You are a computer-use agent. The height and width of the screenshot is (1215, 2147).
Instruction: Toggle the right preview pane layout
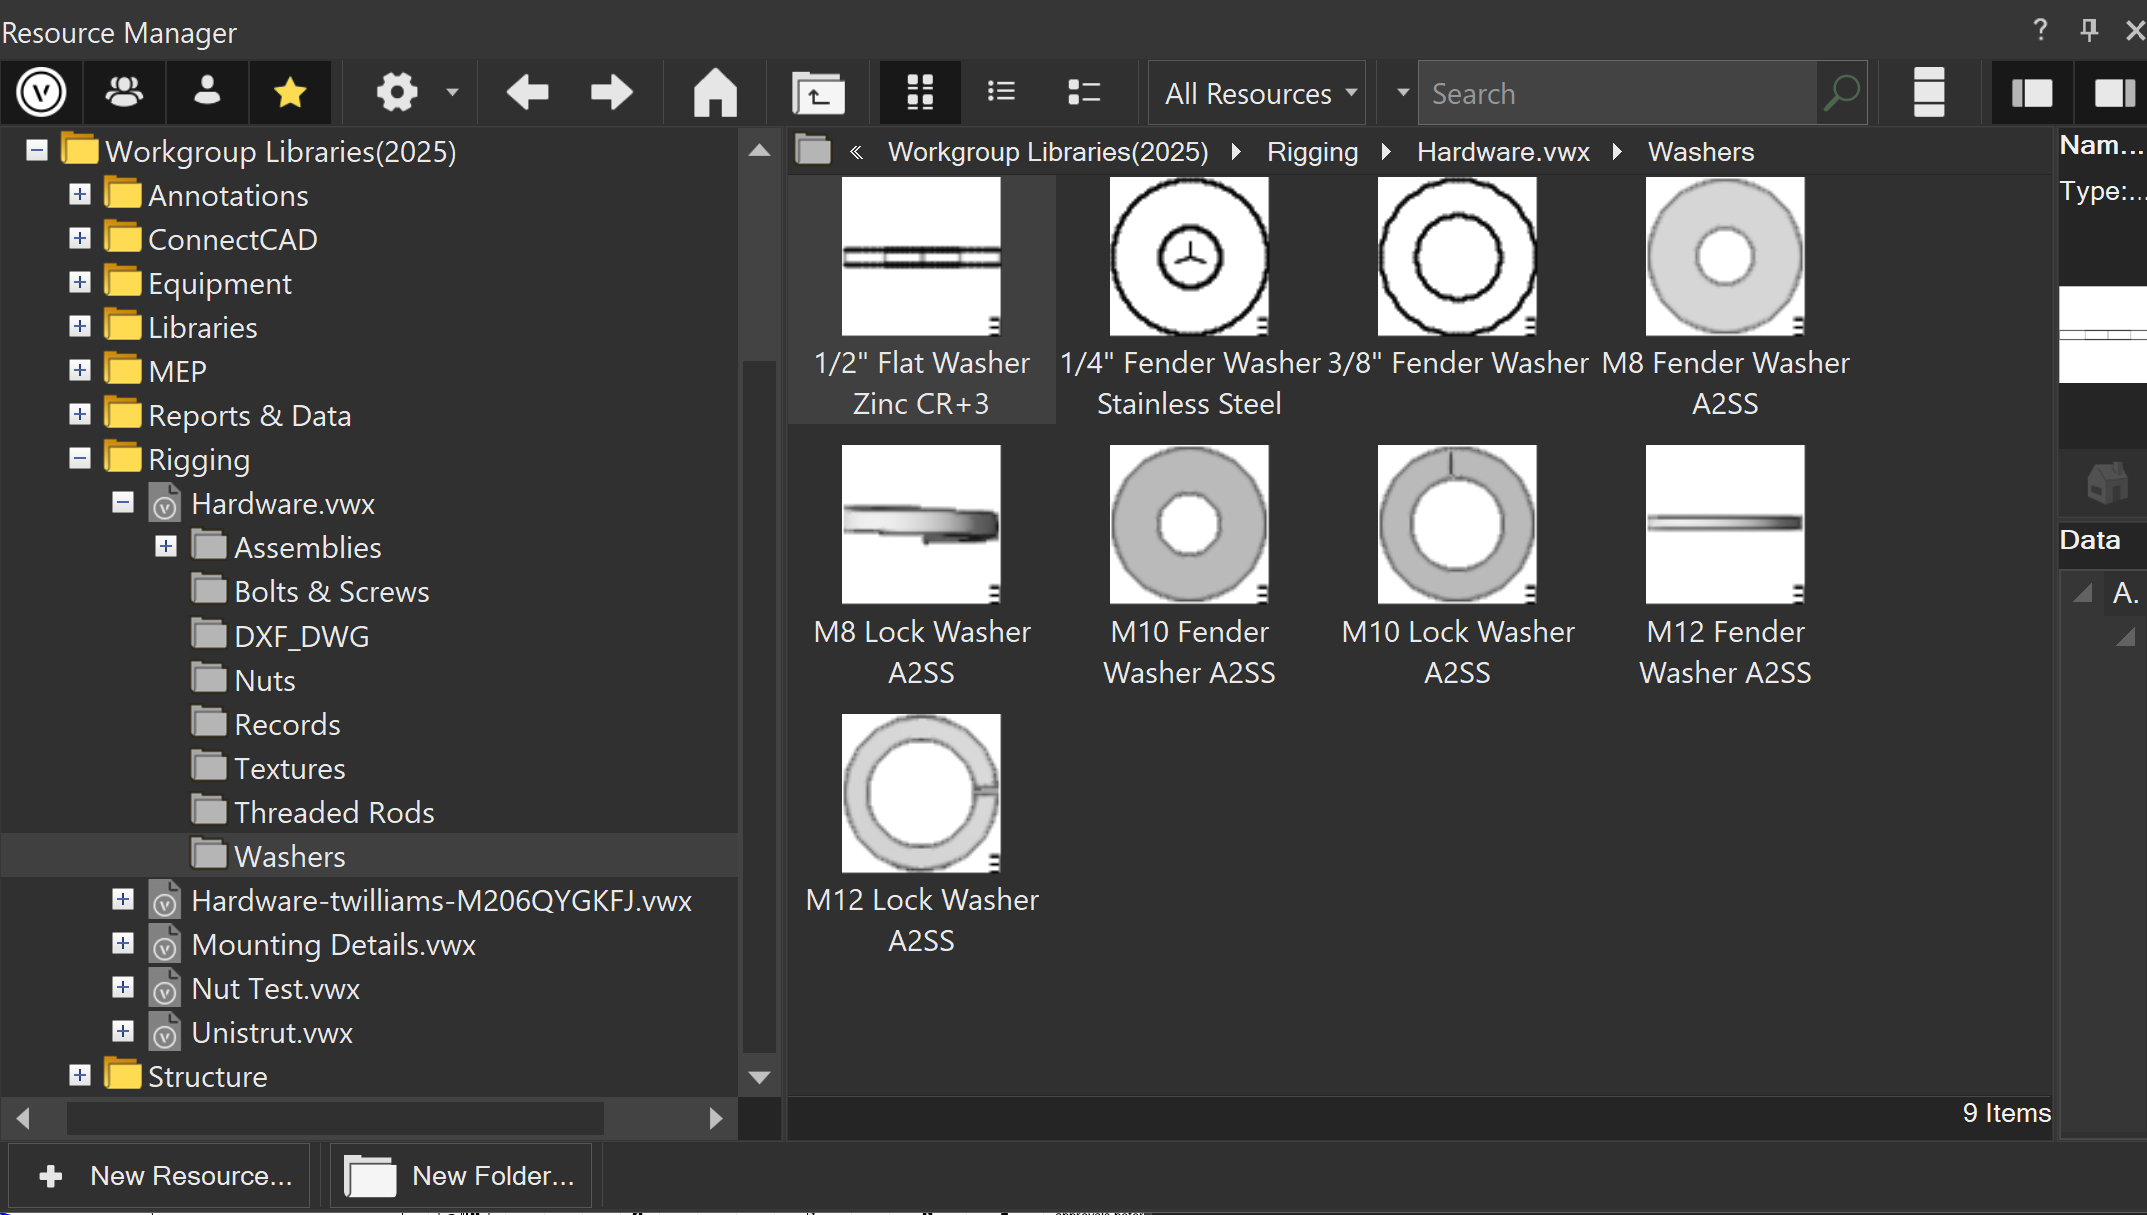(2113, 92)
